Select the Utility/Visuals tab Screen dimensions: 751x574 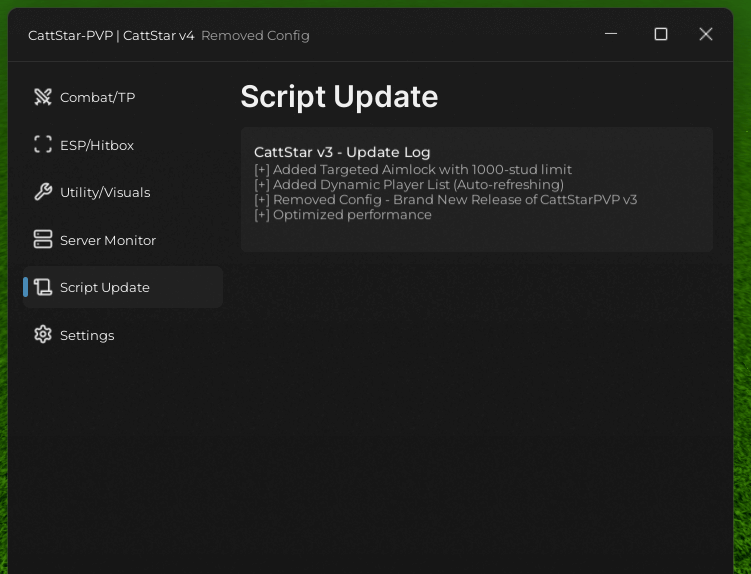tap(123, 192)
